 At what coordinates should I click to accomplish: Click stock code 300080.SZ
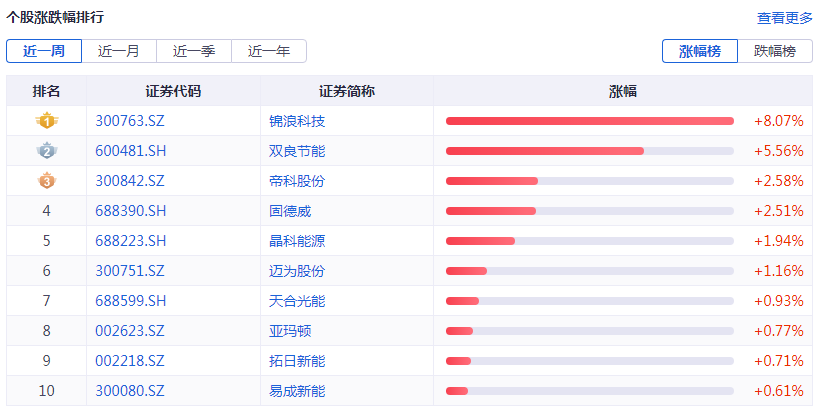pos(130,391)
